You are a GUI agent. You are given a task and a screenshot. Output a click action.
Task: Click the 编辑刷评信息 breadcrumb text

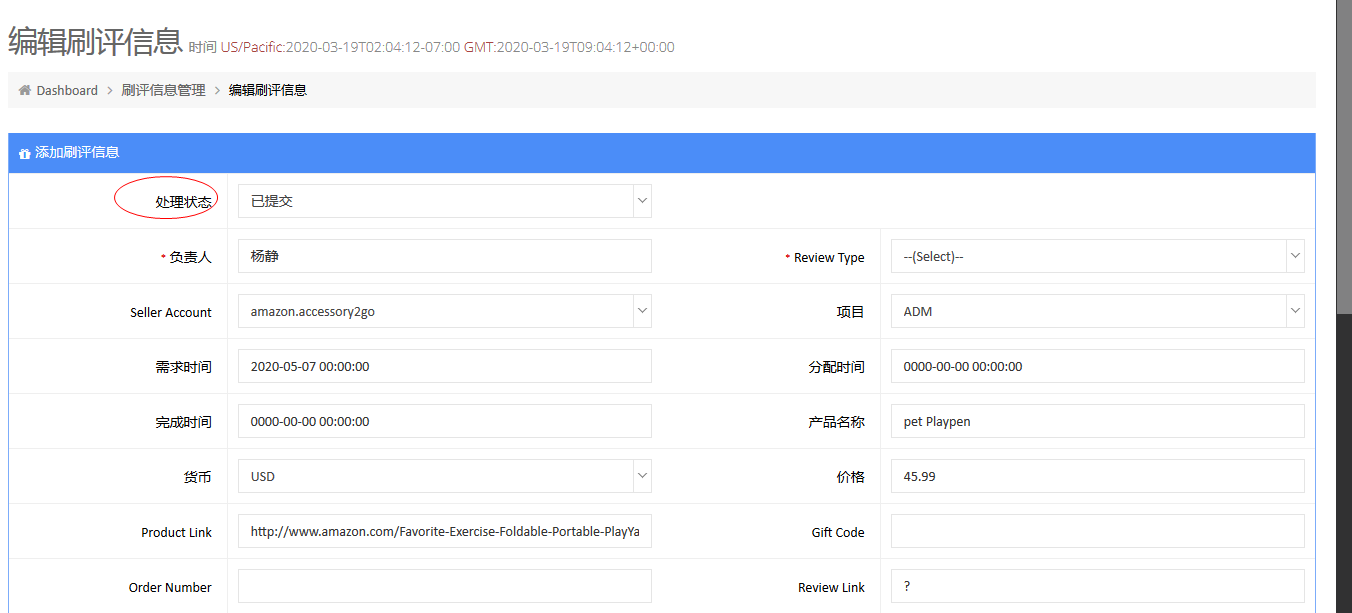pos(268,90)
